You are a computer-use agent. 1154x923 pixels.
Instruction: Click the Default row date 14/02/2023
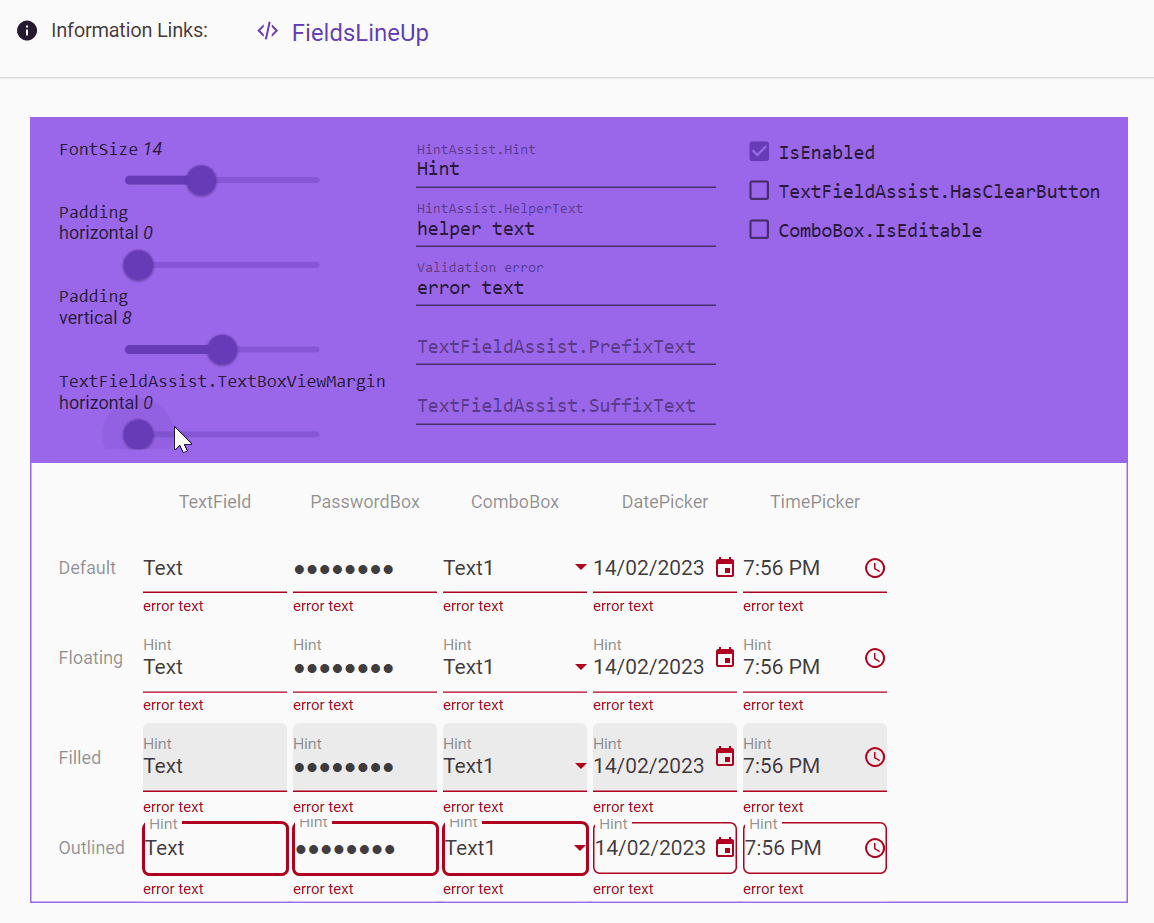[648, 568]
